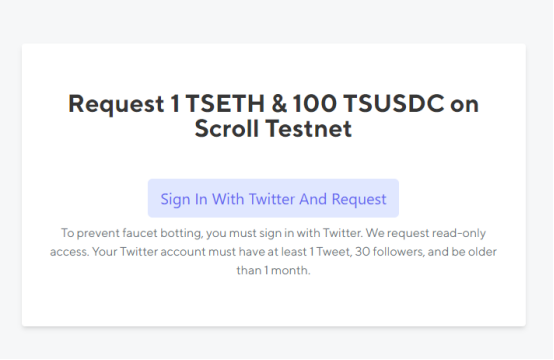
Task: Click empty white card area below the description
Action: click(x=273, y=302)
